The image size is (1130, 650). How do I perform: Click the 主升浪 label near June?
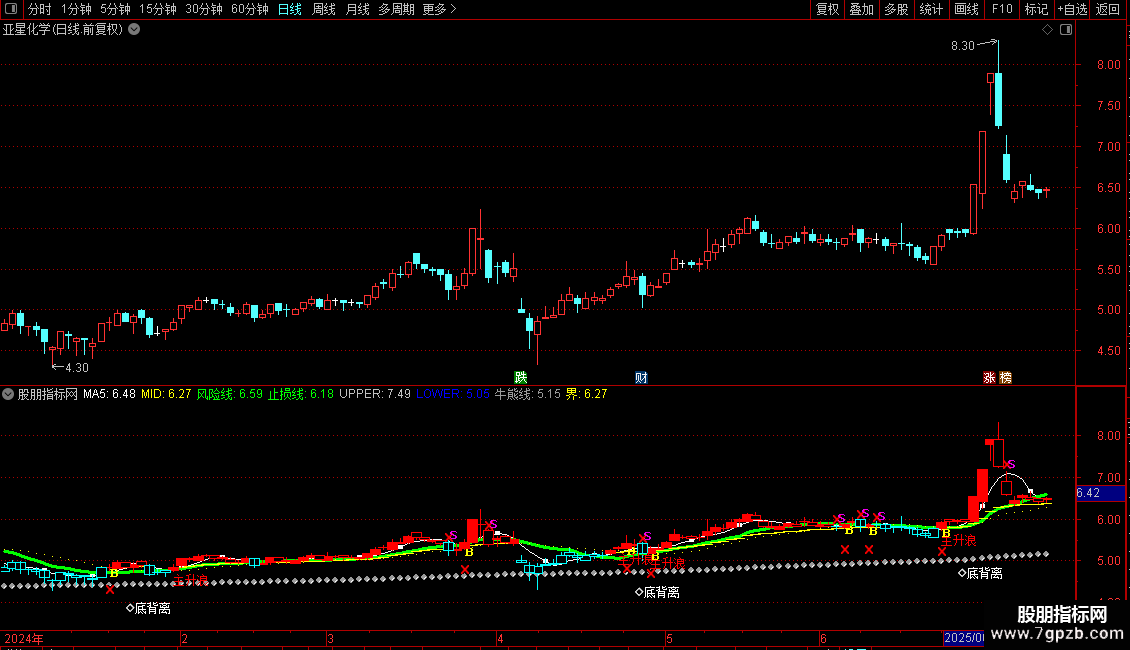[958, 540]
